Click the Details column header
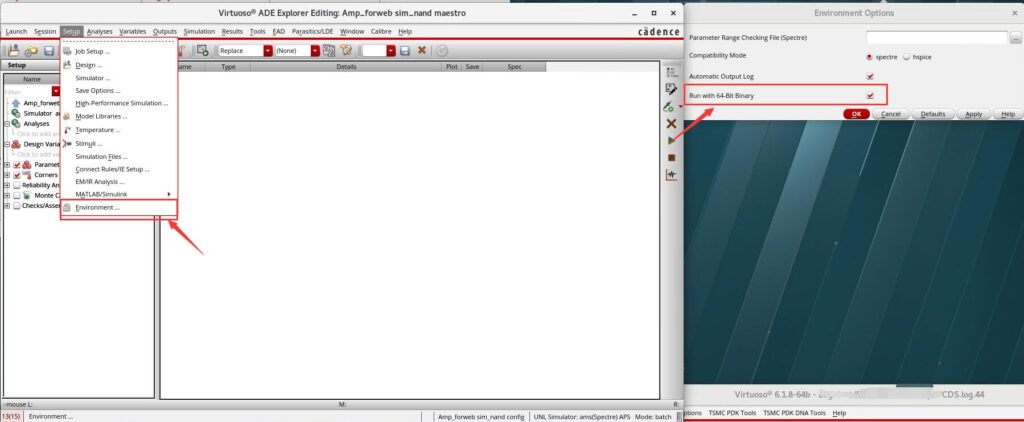 coord(346,67)
